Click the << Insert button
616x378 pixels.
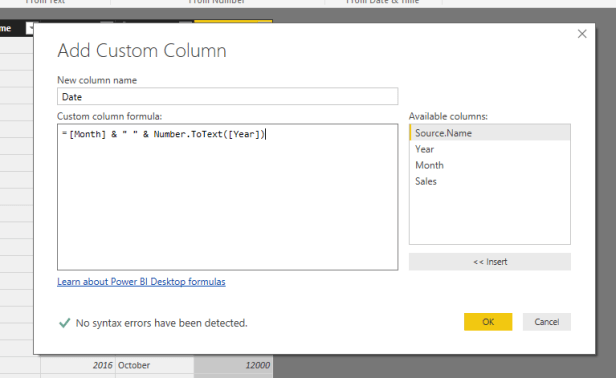[490, 262]
